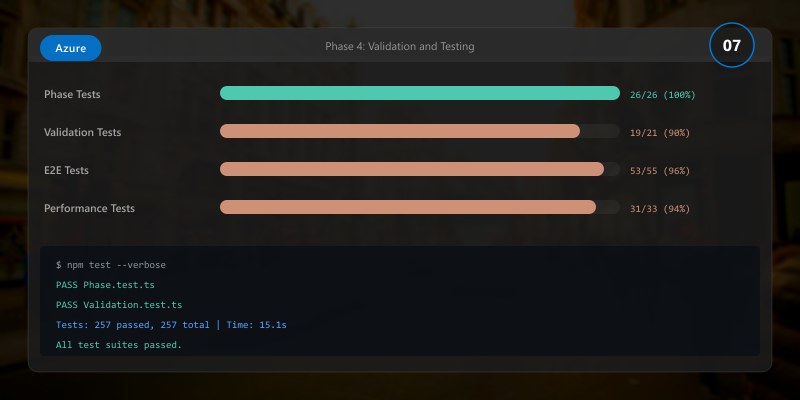Click the 19/21 (90%) value
The height and width of the screenshot is (400, 800).
(660, 133)
